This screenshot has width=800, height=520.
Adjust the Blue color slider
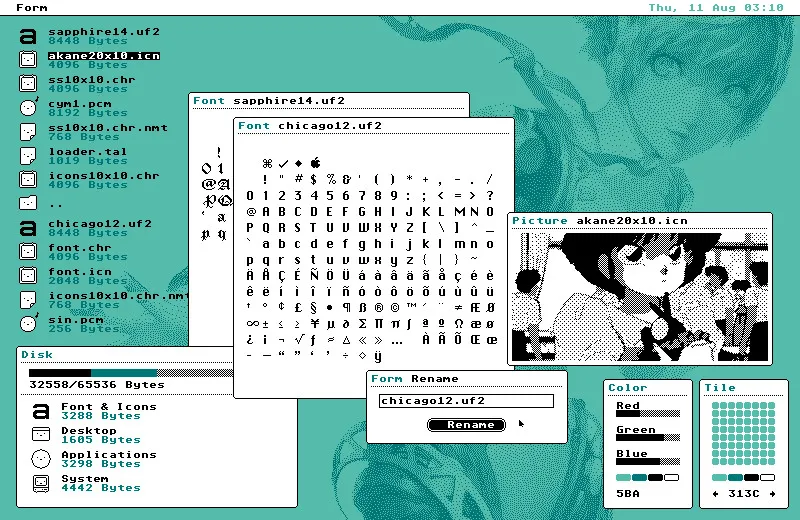click(x=648, y=461)
